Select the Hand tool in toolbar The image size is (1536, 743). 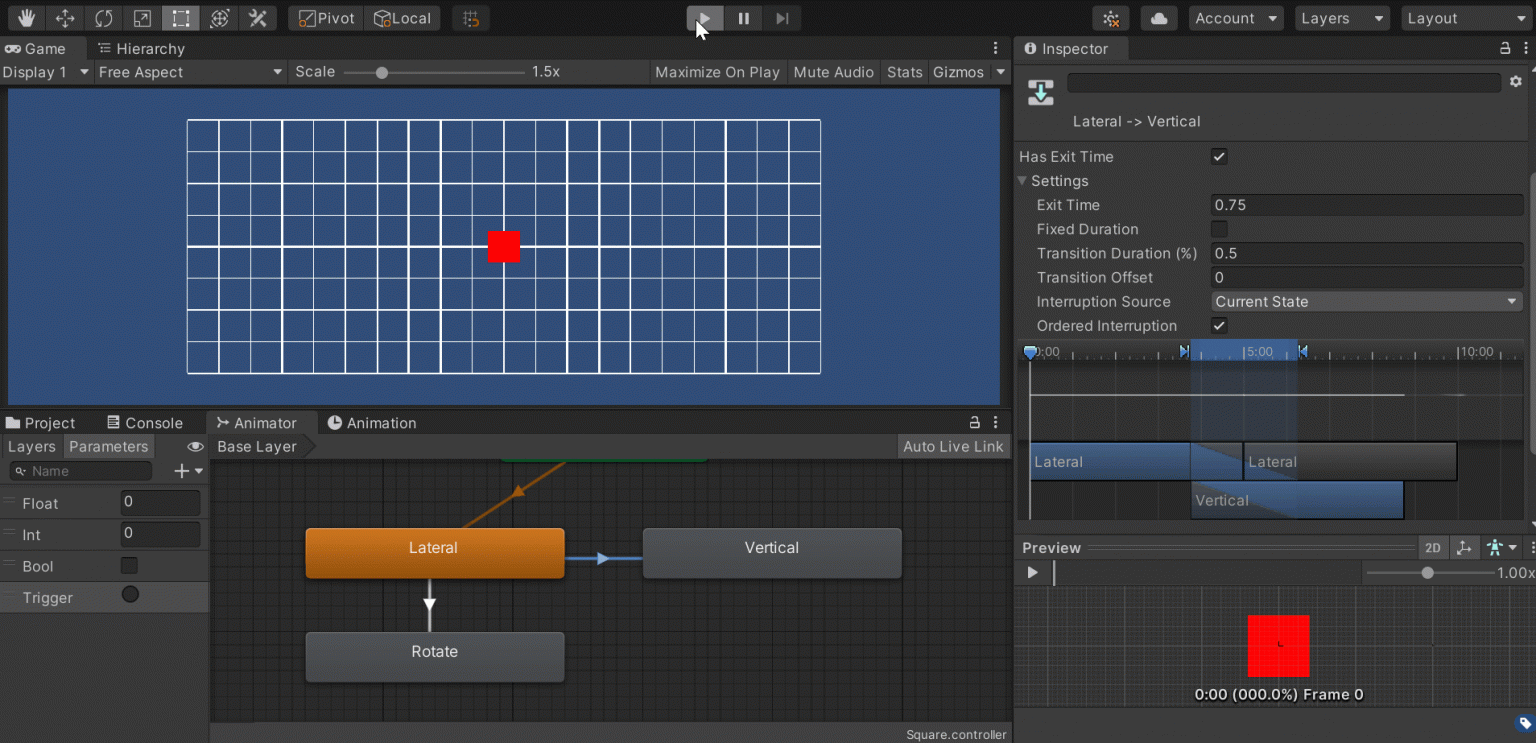(x=26, y=18)
